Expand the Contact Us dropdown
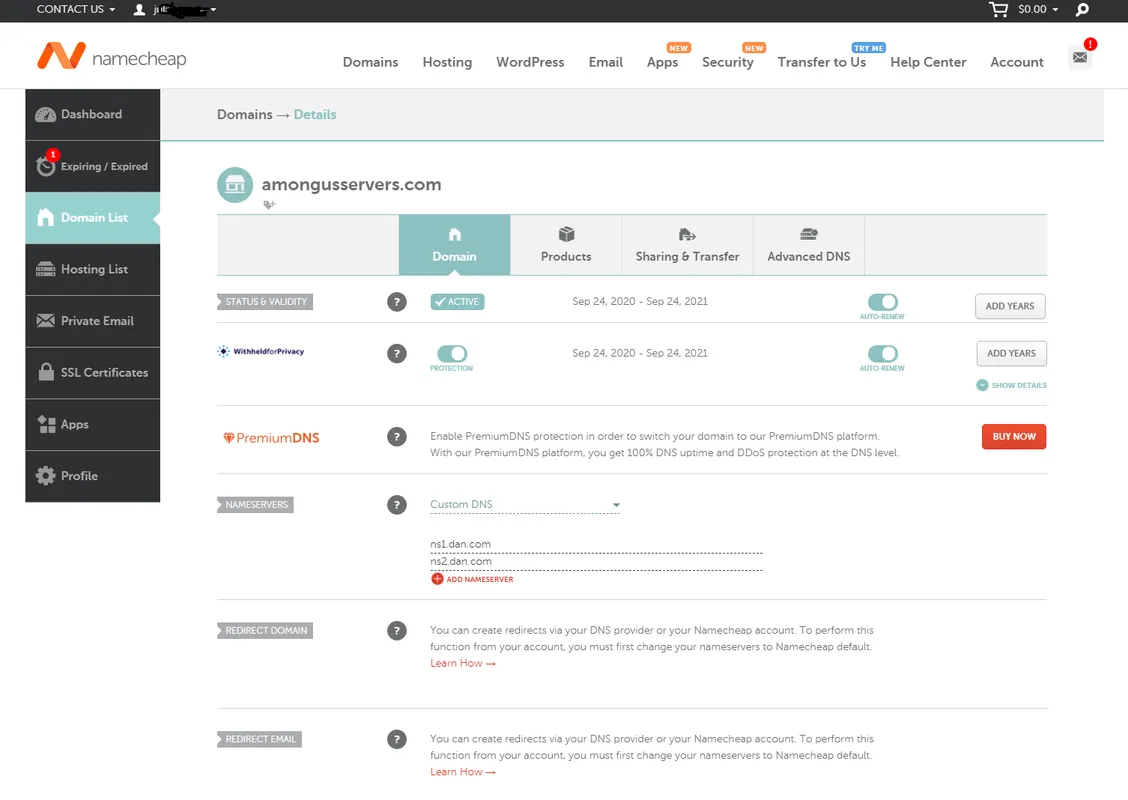This screenshot has height=800, width=1128. point(76,9)
